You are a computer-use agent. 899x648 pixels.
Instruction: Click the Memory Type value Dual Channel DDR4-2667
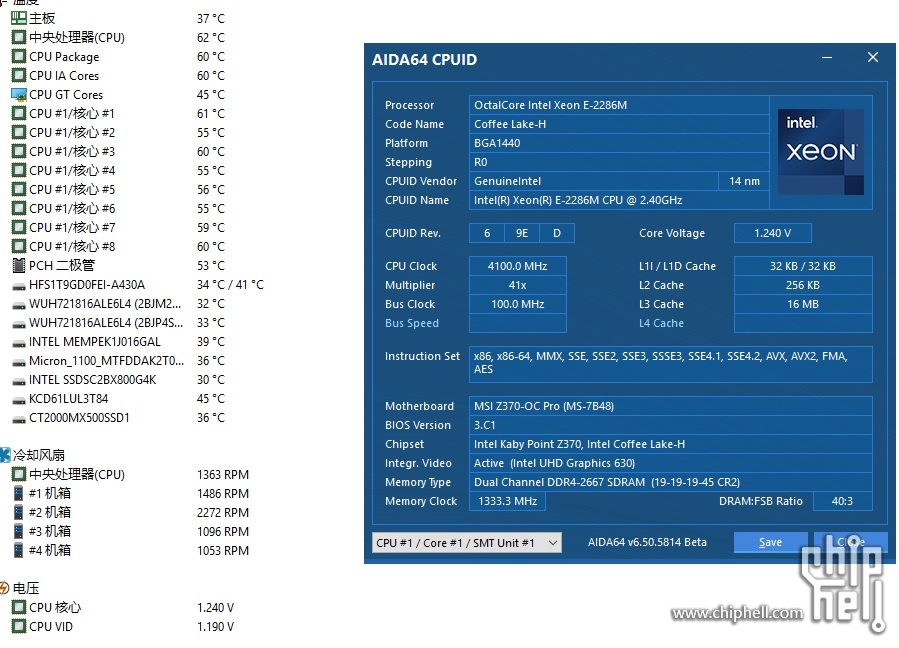[670, 482]
